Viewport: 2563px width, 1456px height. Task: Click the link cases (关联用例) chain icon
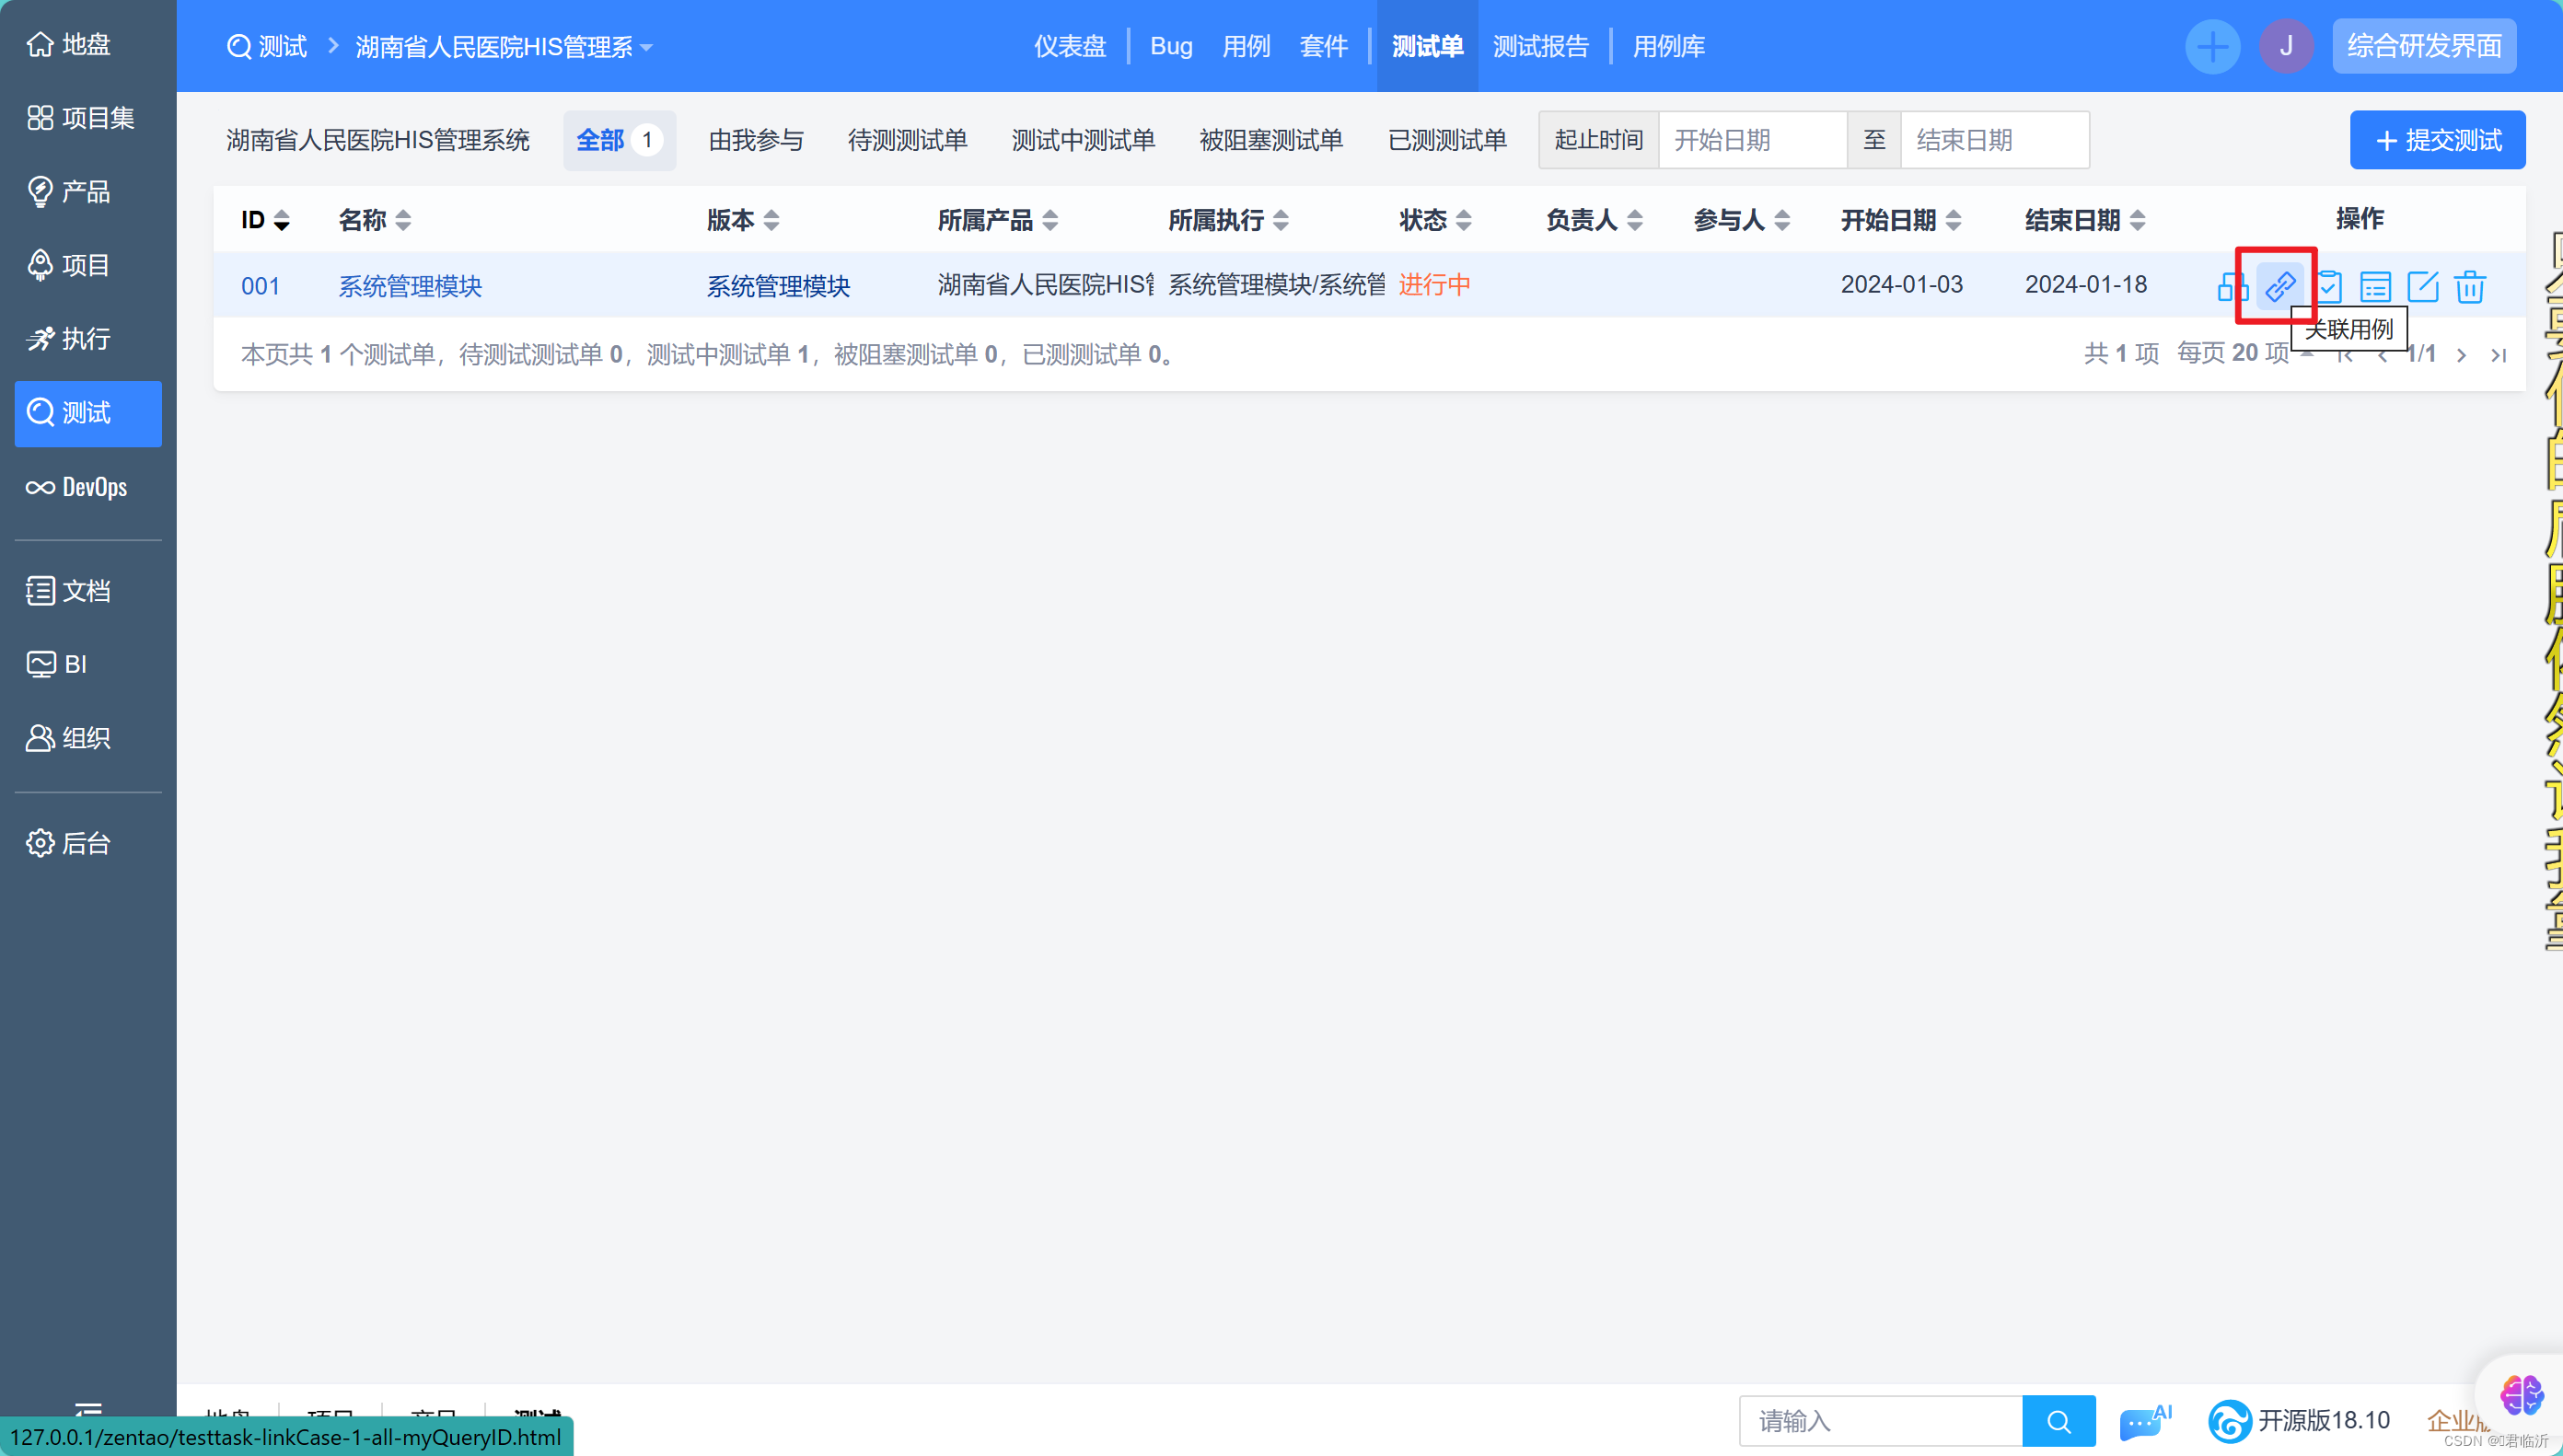(2279, 287)
